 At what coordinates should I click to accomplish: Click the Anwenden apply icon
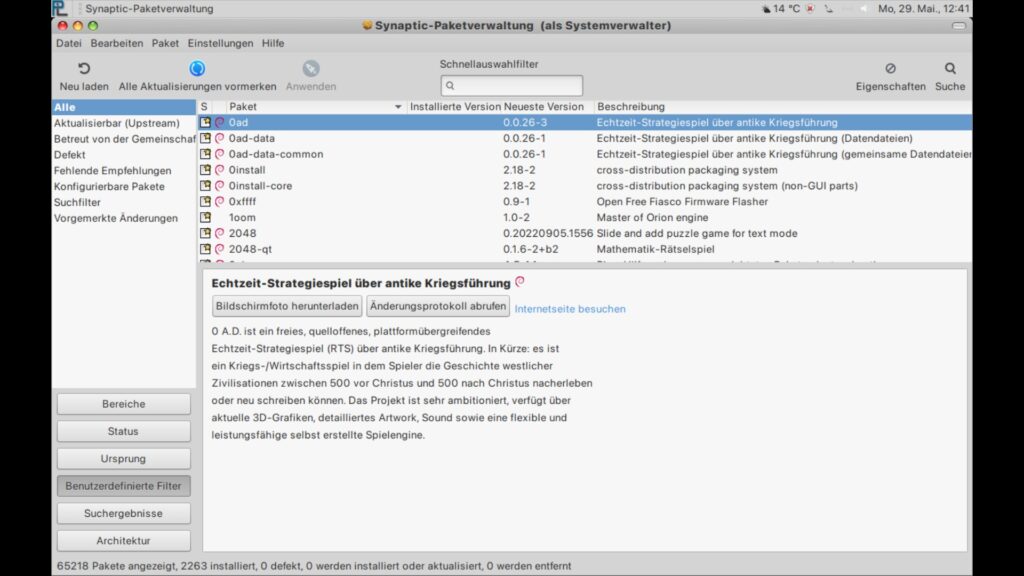(311, 68)
